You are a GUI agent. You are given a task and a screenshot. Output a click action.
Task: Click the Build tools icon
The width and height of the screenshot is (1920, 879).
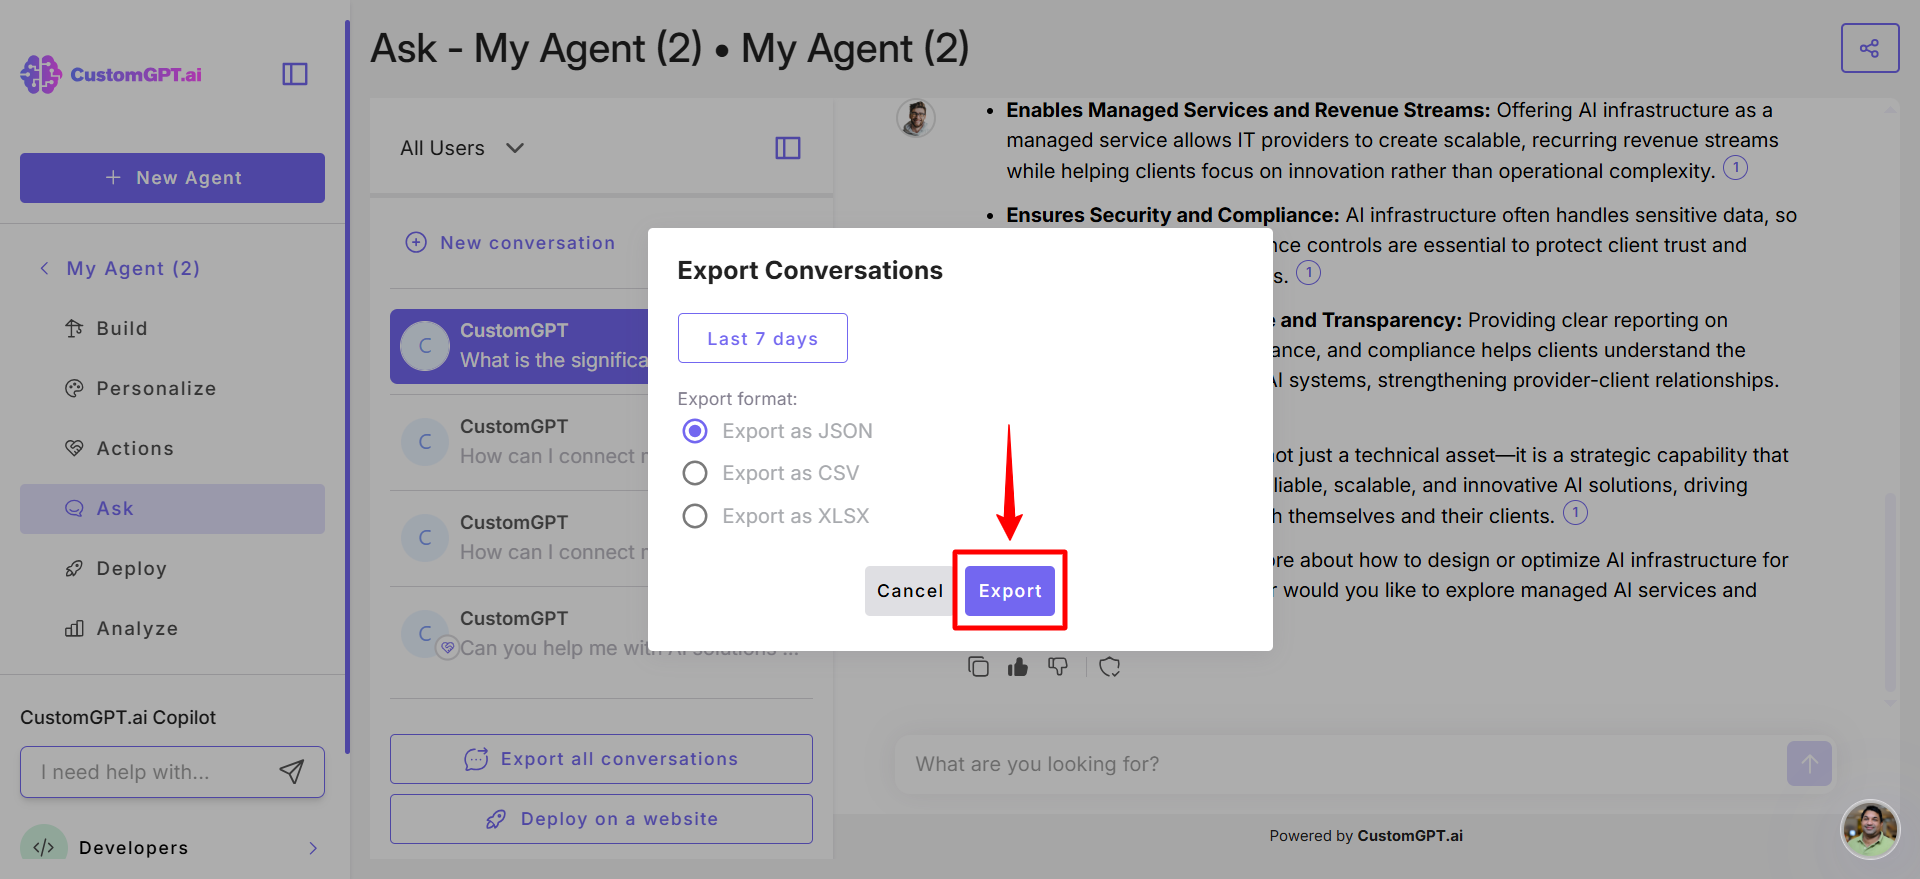point(74,328)
